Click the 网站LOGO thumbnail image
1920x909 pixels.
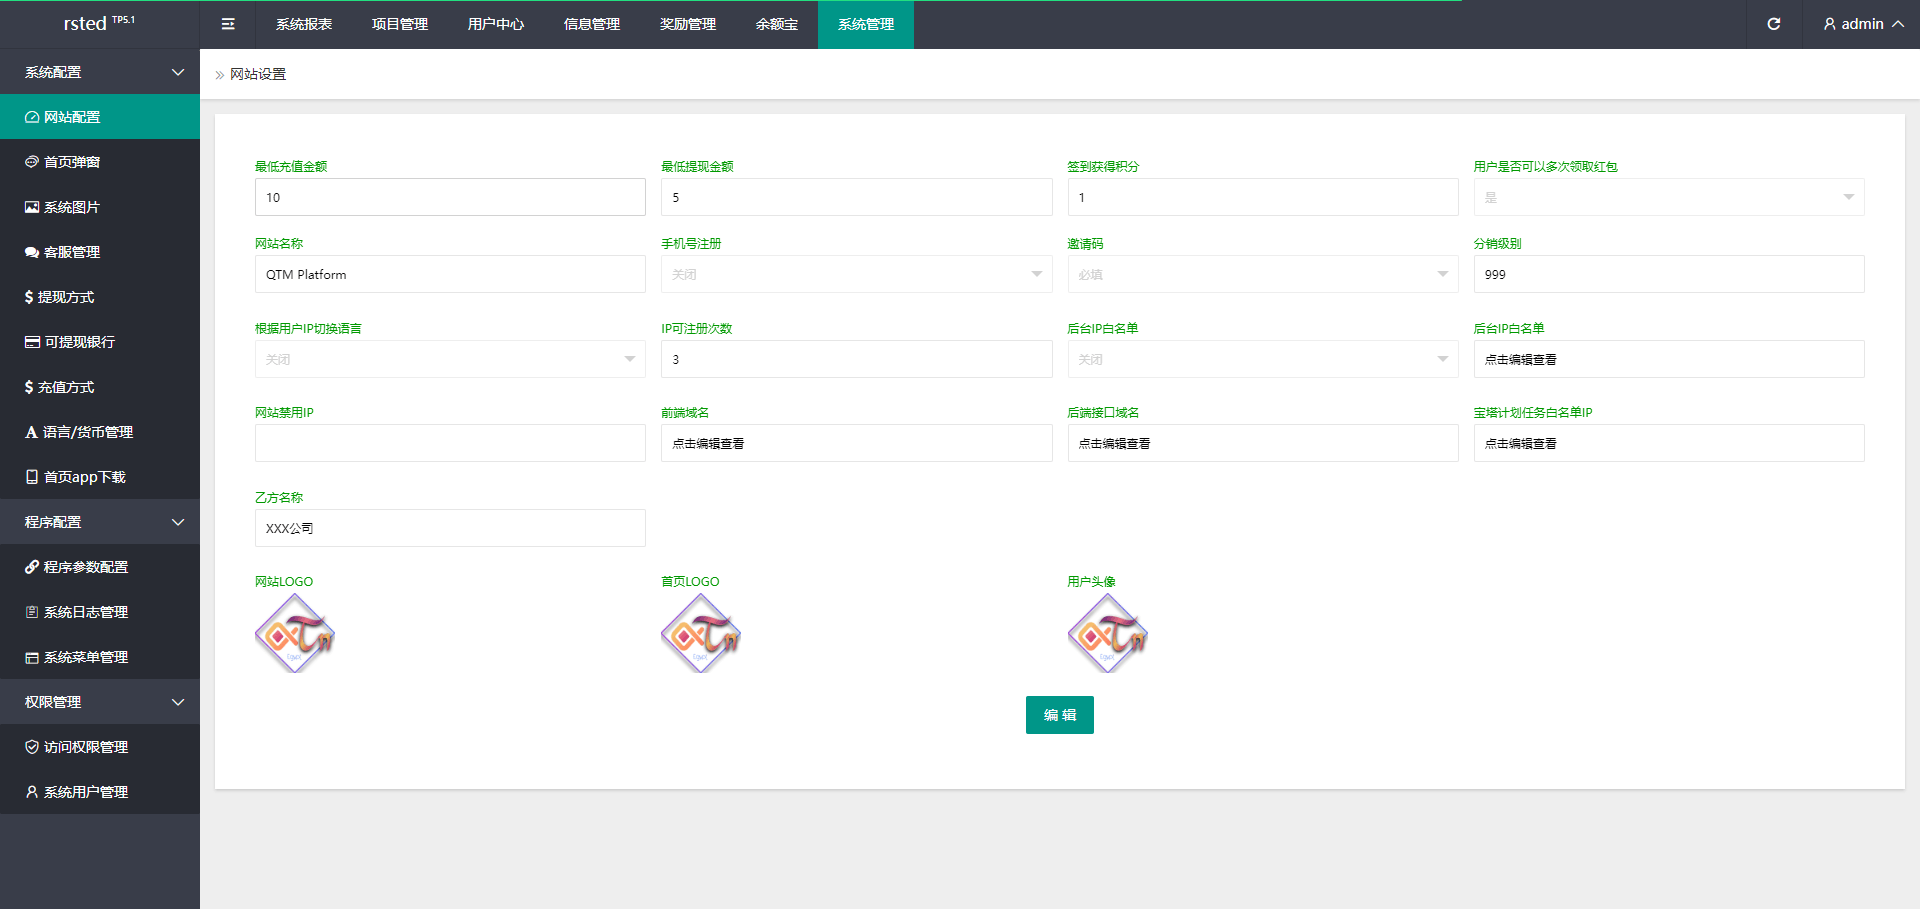coord(295,633)
